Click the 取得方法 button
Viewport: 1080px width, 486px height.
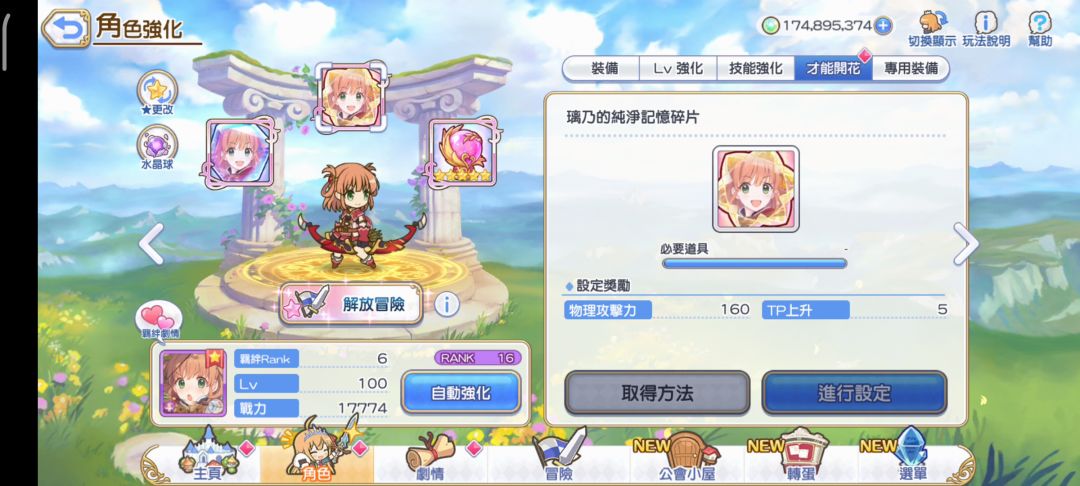657,393
